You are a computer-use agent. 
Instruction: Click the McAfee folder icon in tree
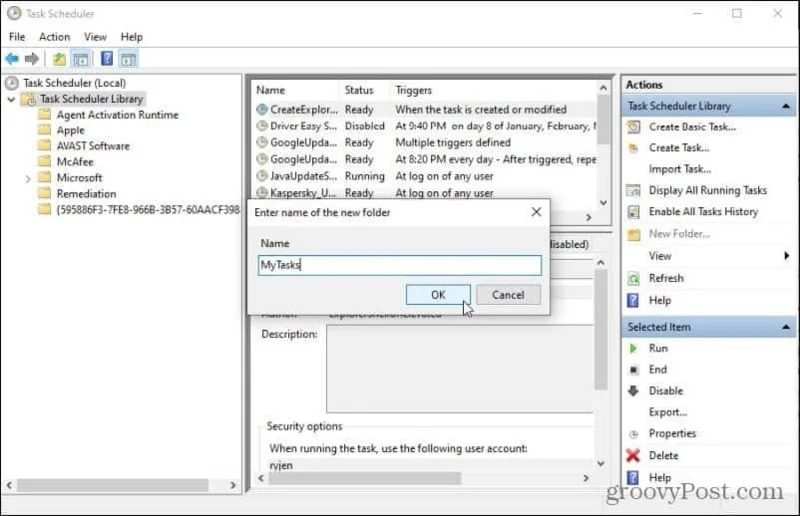[44, 161]
